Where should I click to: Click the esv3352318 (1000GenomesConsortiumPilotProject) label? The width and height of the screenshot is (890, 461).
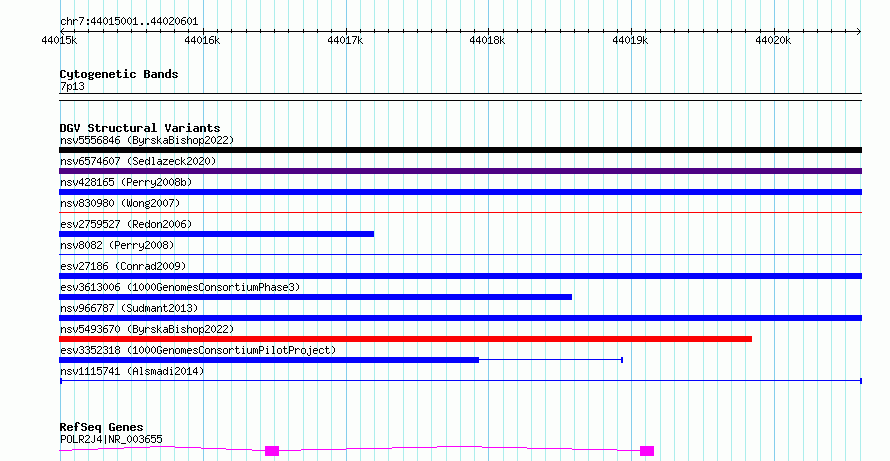pyautogui.click(x=198, y=350)
